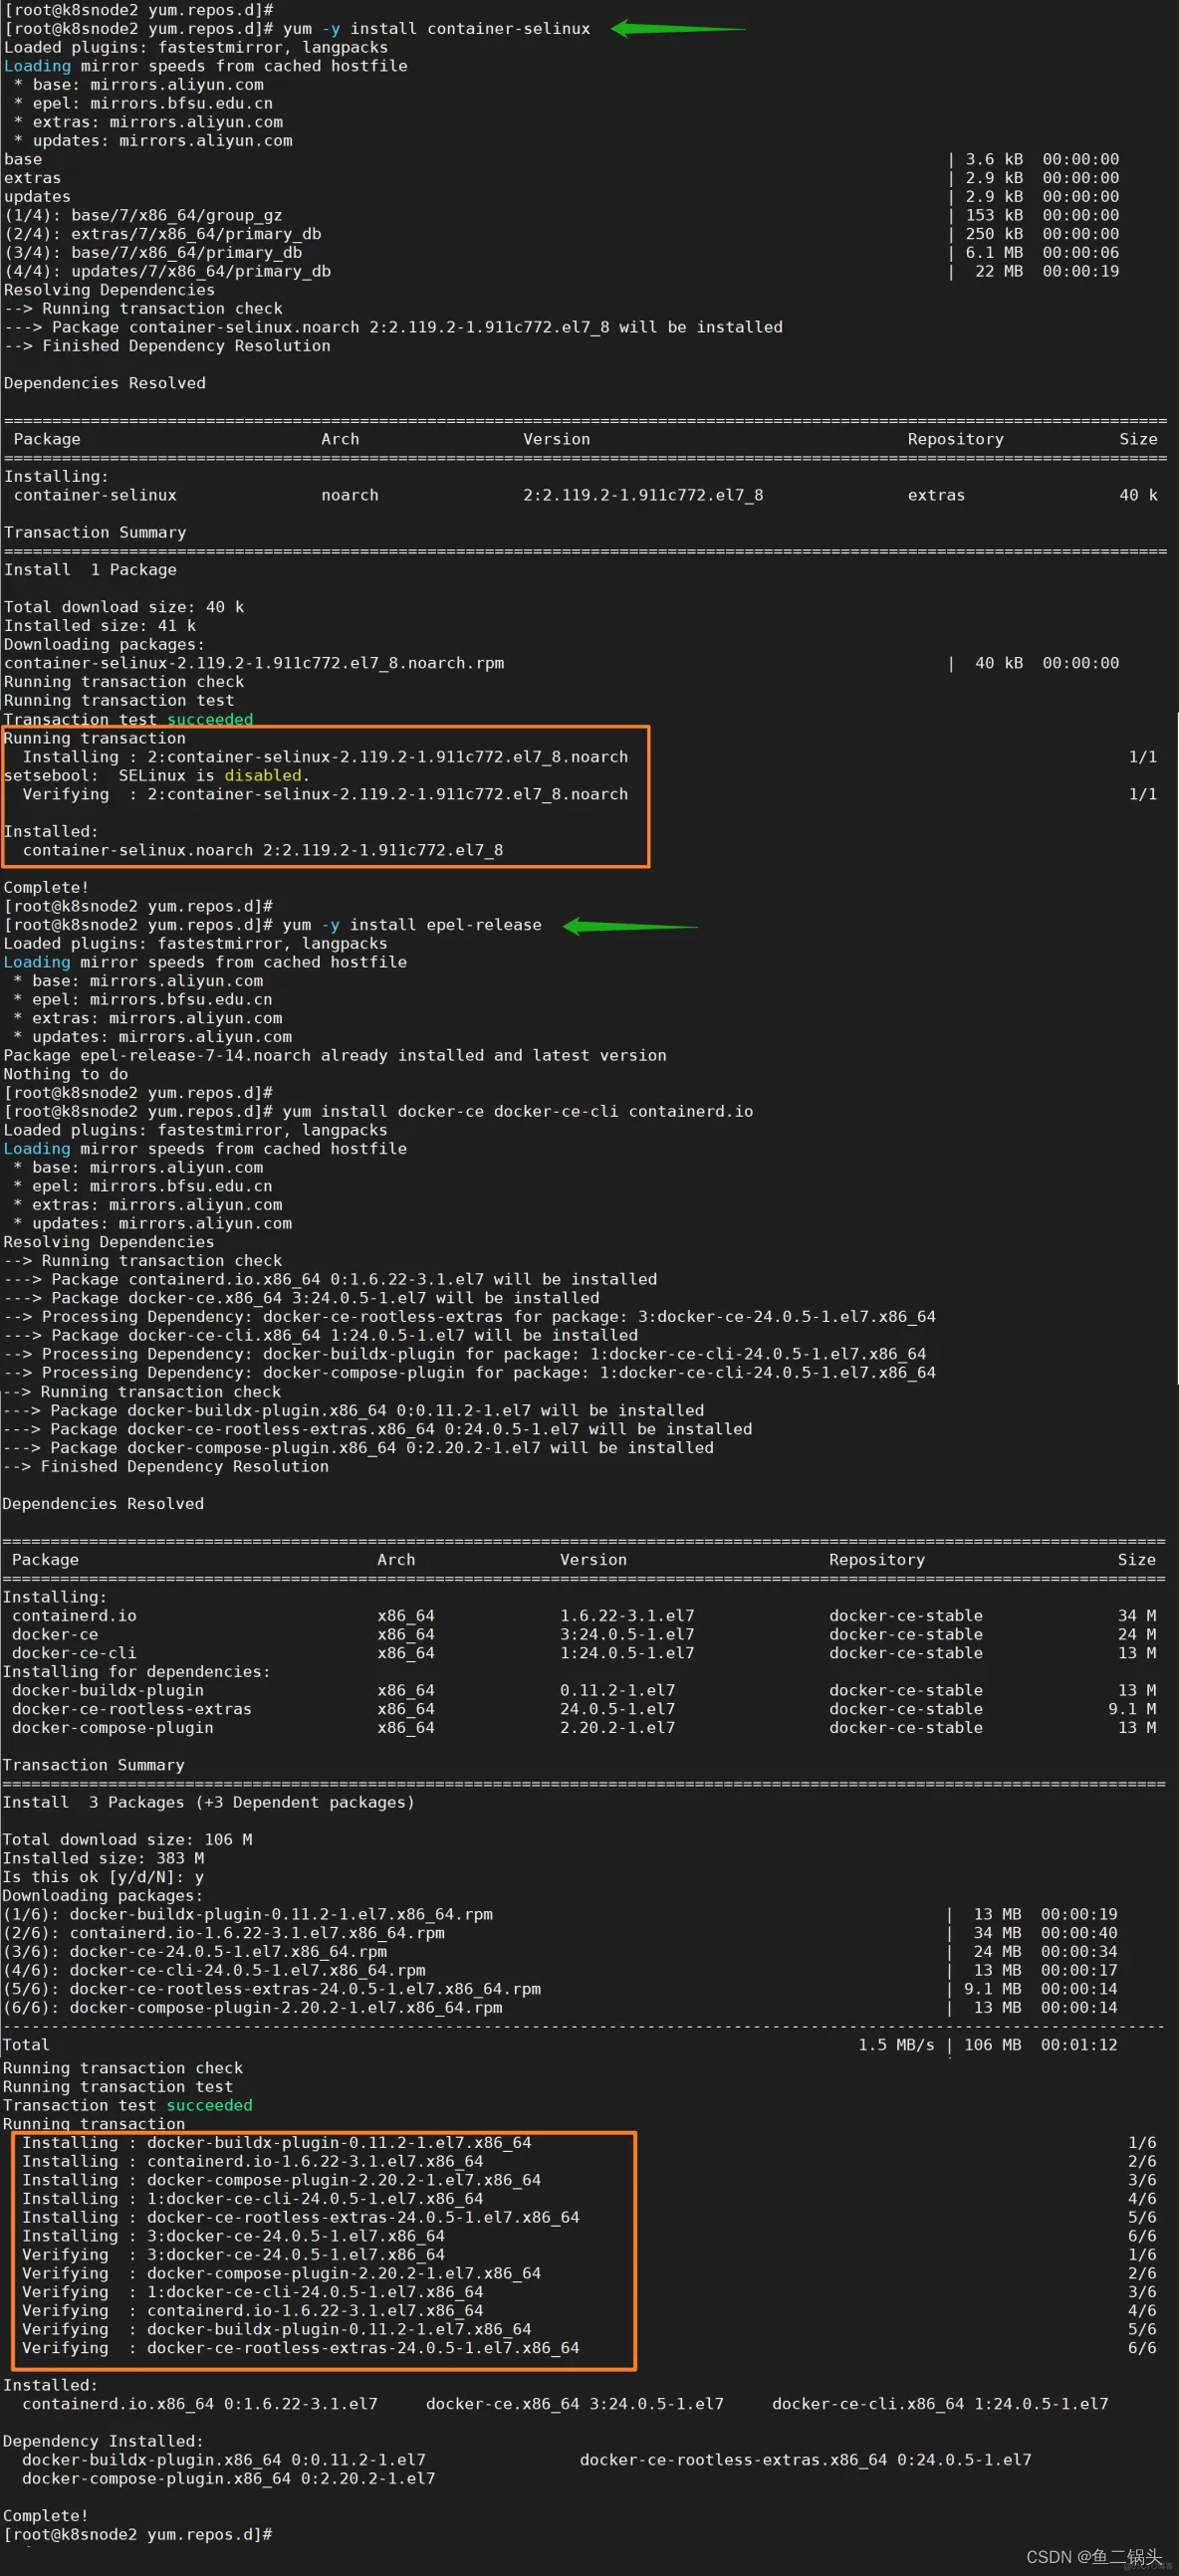Click the first 'Complete!' line

point(46,887)
